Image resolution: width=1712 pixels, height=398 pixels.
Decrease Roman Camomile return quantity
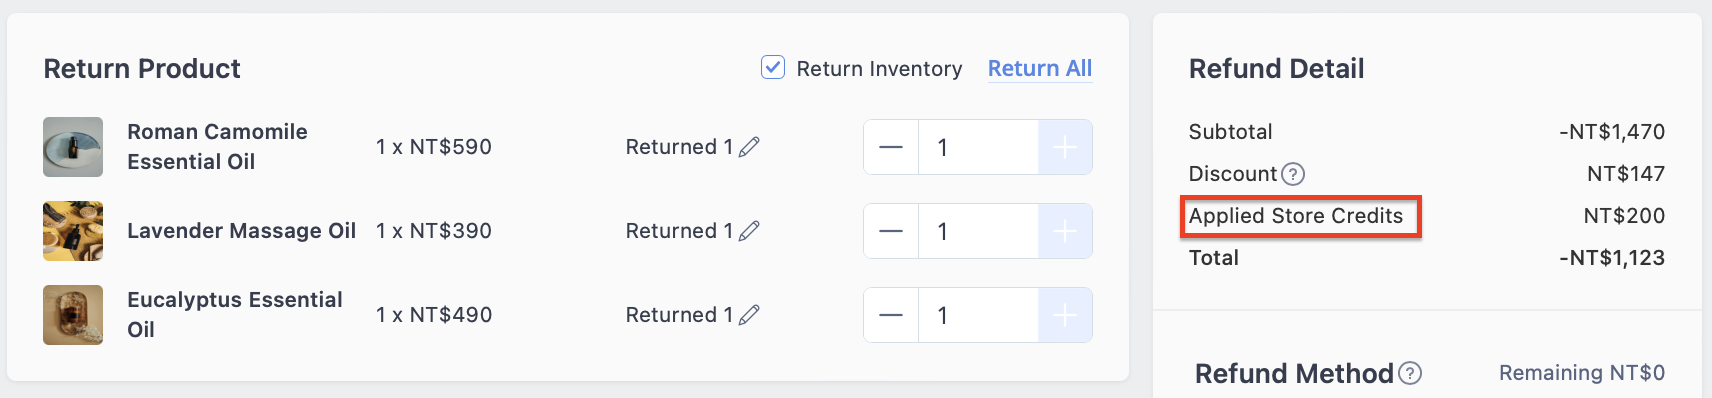point(891,147)
